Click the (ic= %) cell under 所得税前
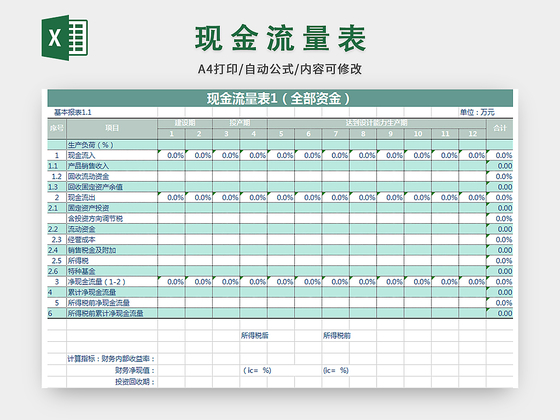Screen dimensions: 560x420 pos(336,370)
